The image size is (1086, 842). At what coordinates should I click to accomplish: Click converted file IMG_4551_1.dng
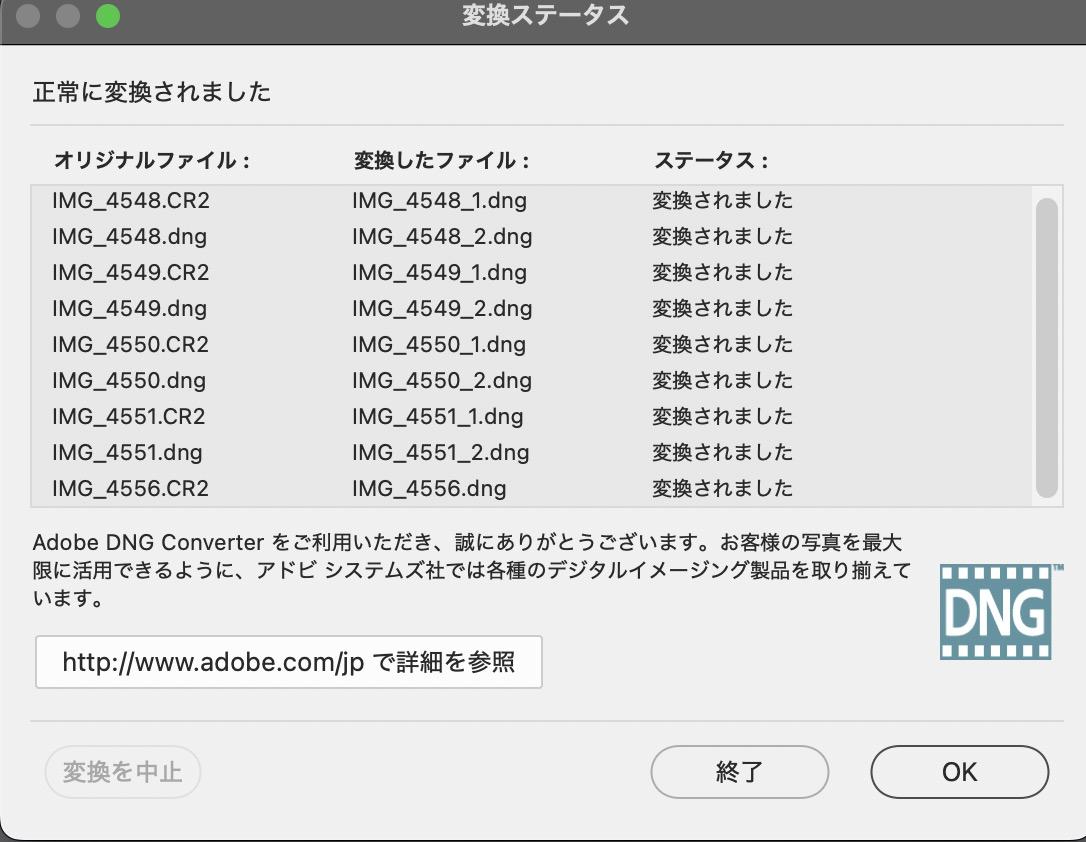pos(438,417)
